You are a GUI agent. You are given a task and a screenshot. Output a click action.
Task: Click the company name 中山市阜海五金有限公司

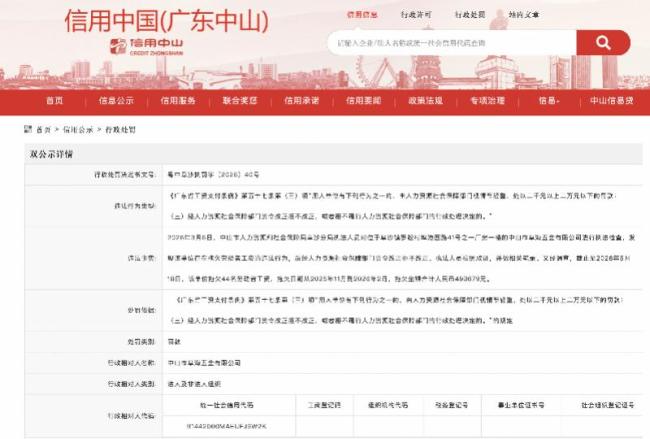coord(204,363)
